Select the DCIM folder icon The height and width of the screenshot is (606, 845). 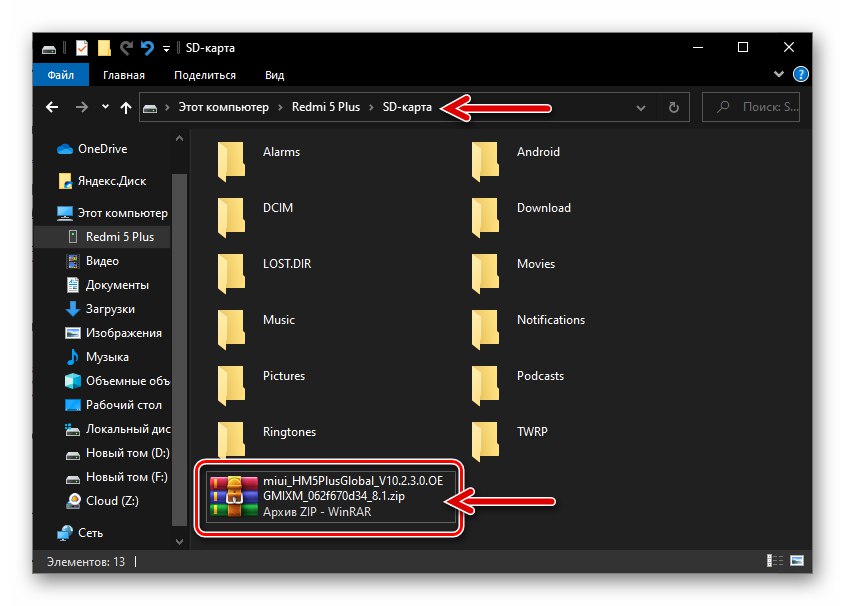(x=231, y=217)
